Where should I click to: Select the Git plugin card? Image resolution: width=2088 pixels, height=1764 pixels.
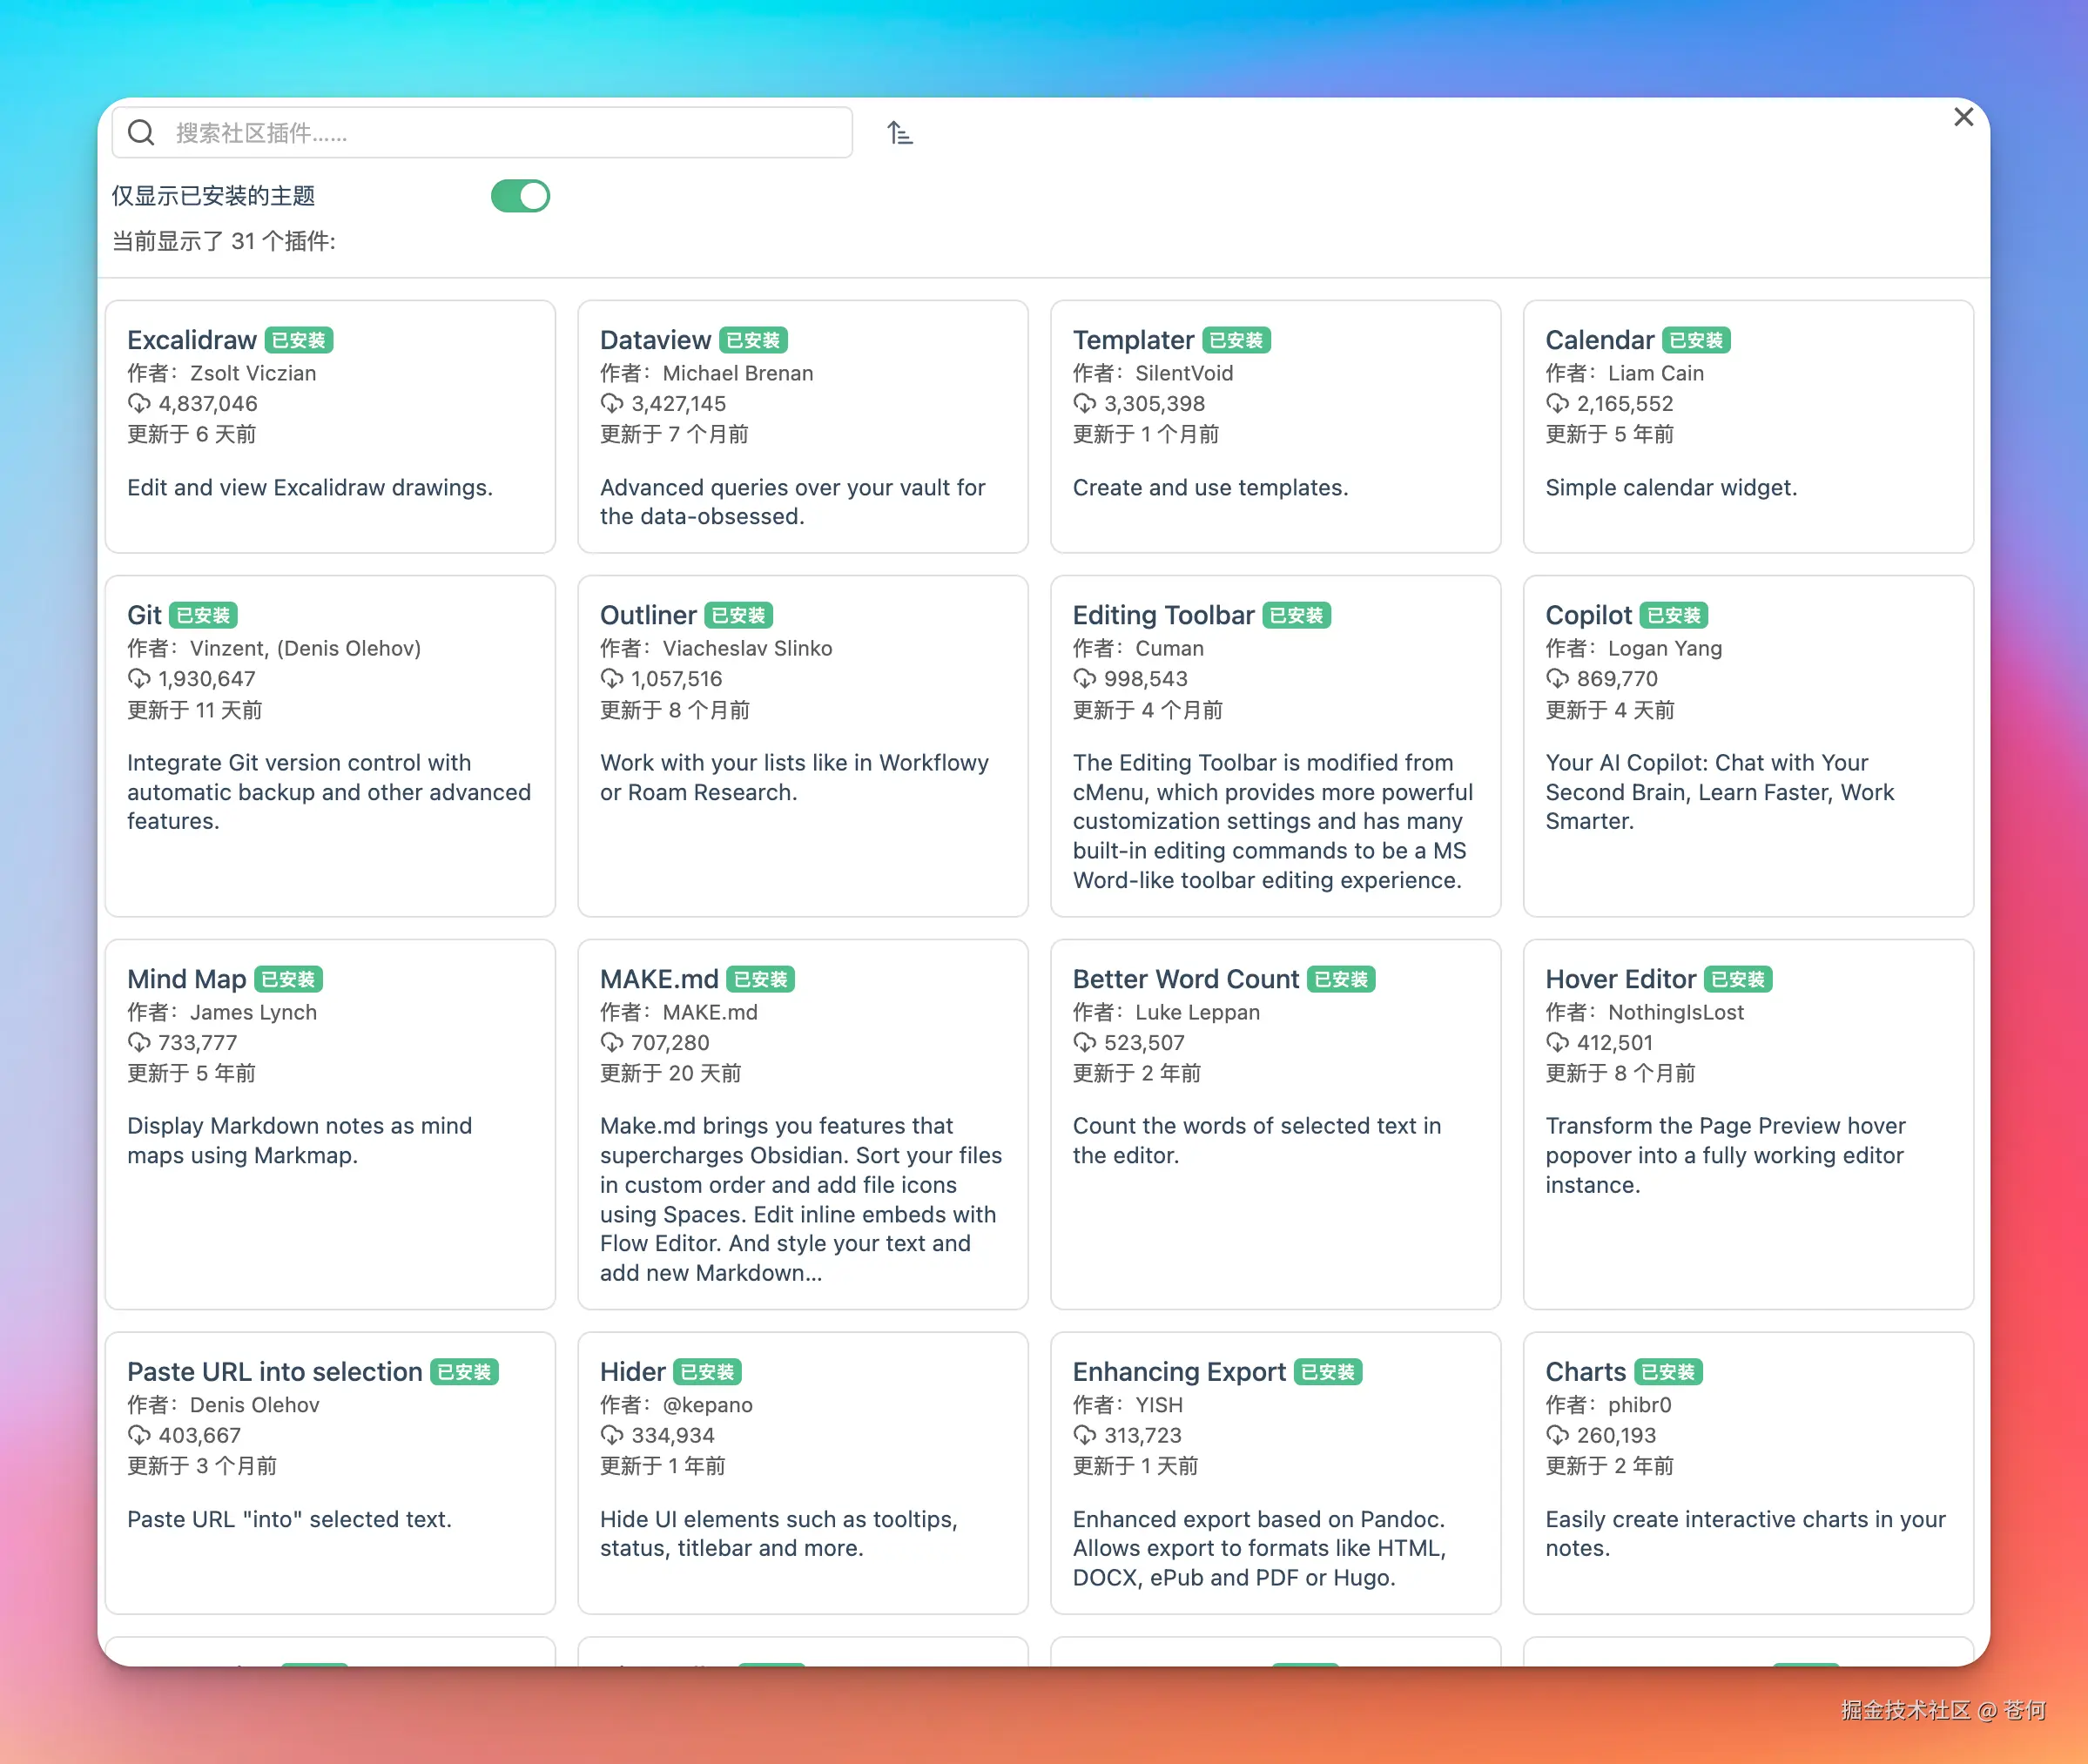click(x=330, y=745)
